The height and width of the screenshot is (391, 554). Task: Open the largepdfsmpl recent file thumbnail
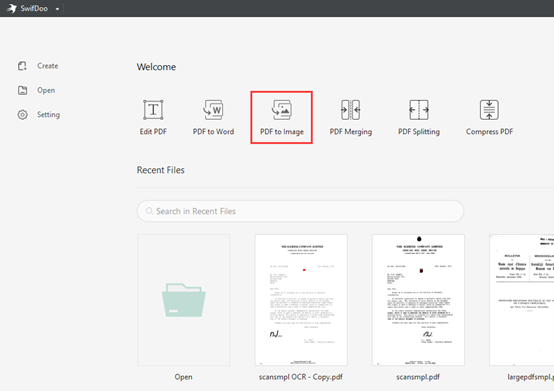[x=521, y=300]
